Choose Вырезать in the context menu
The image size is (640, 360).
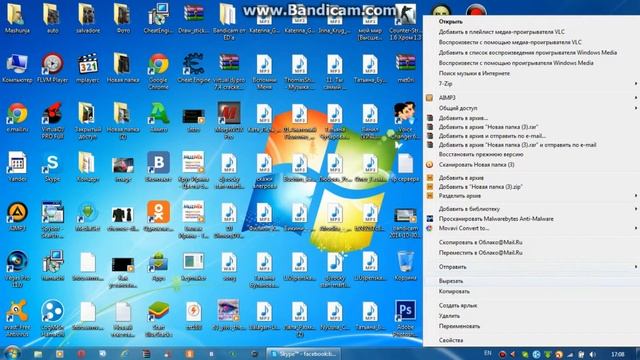[531, 281]
